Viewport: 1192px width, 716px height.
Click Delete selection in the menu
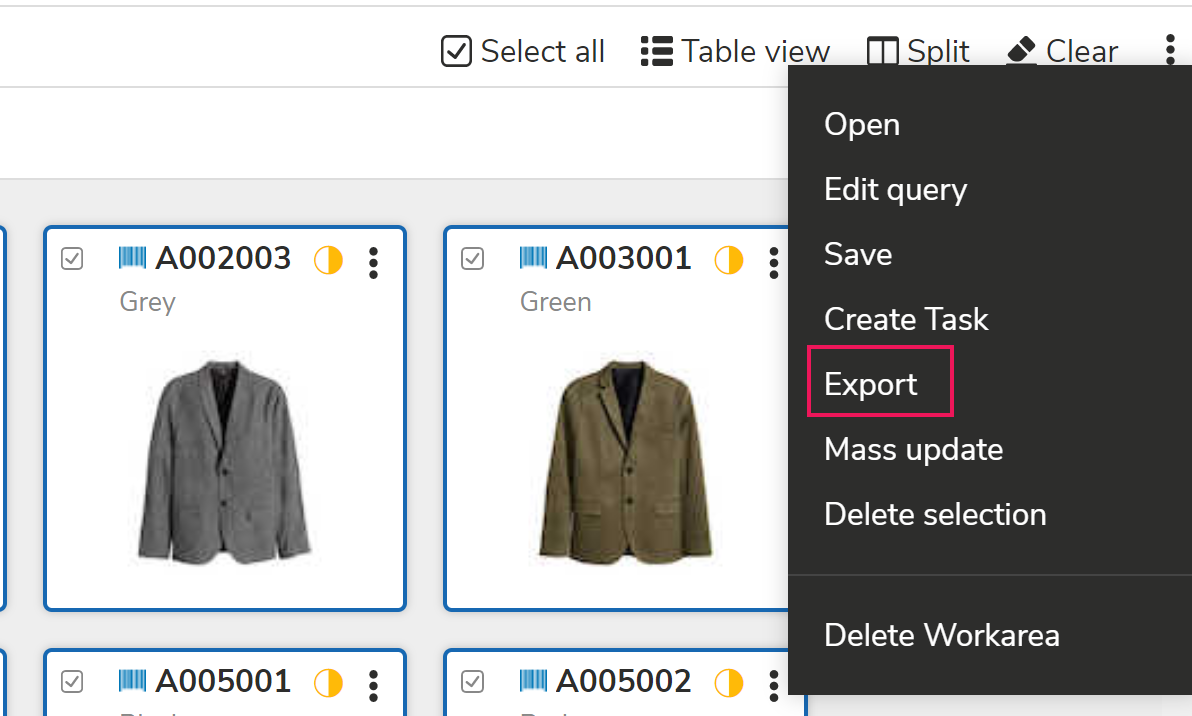pyautogui.click(x=935, y=515)
